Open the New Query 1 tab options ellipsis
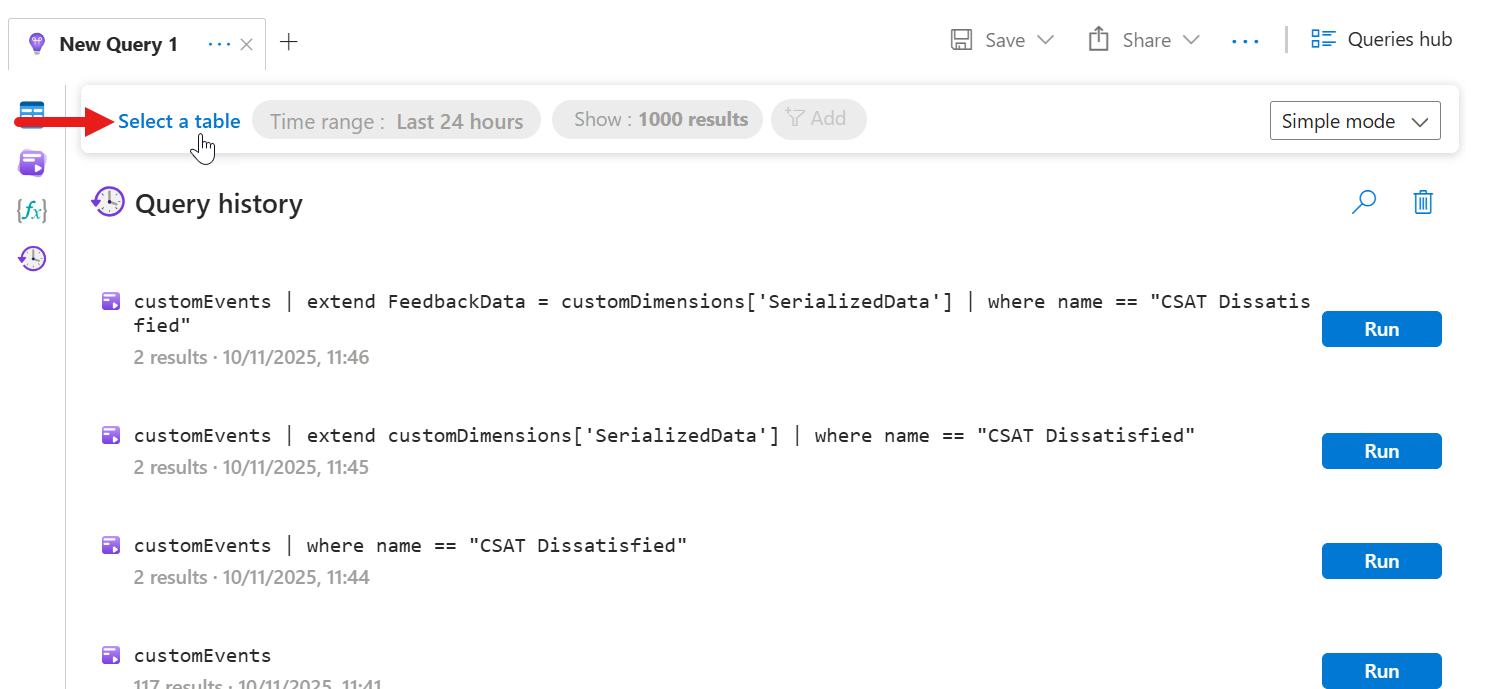Screen dimensions: 1495x689 point(219,44)
